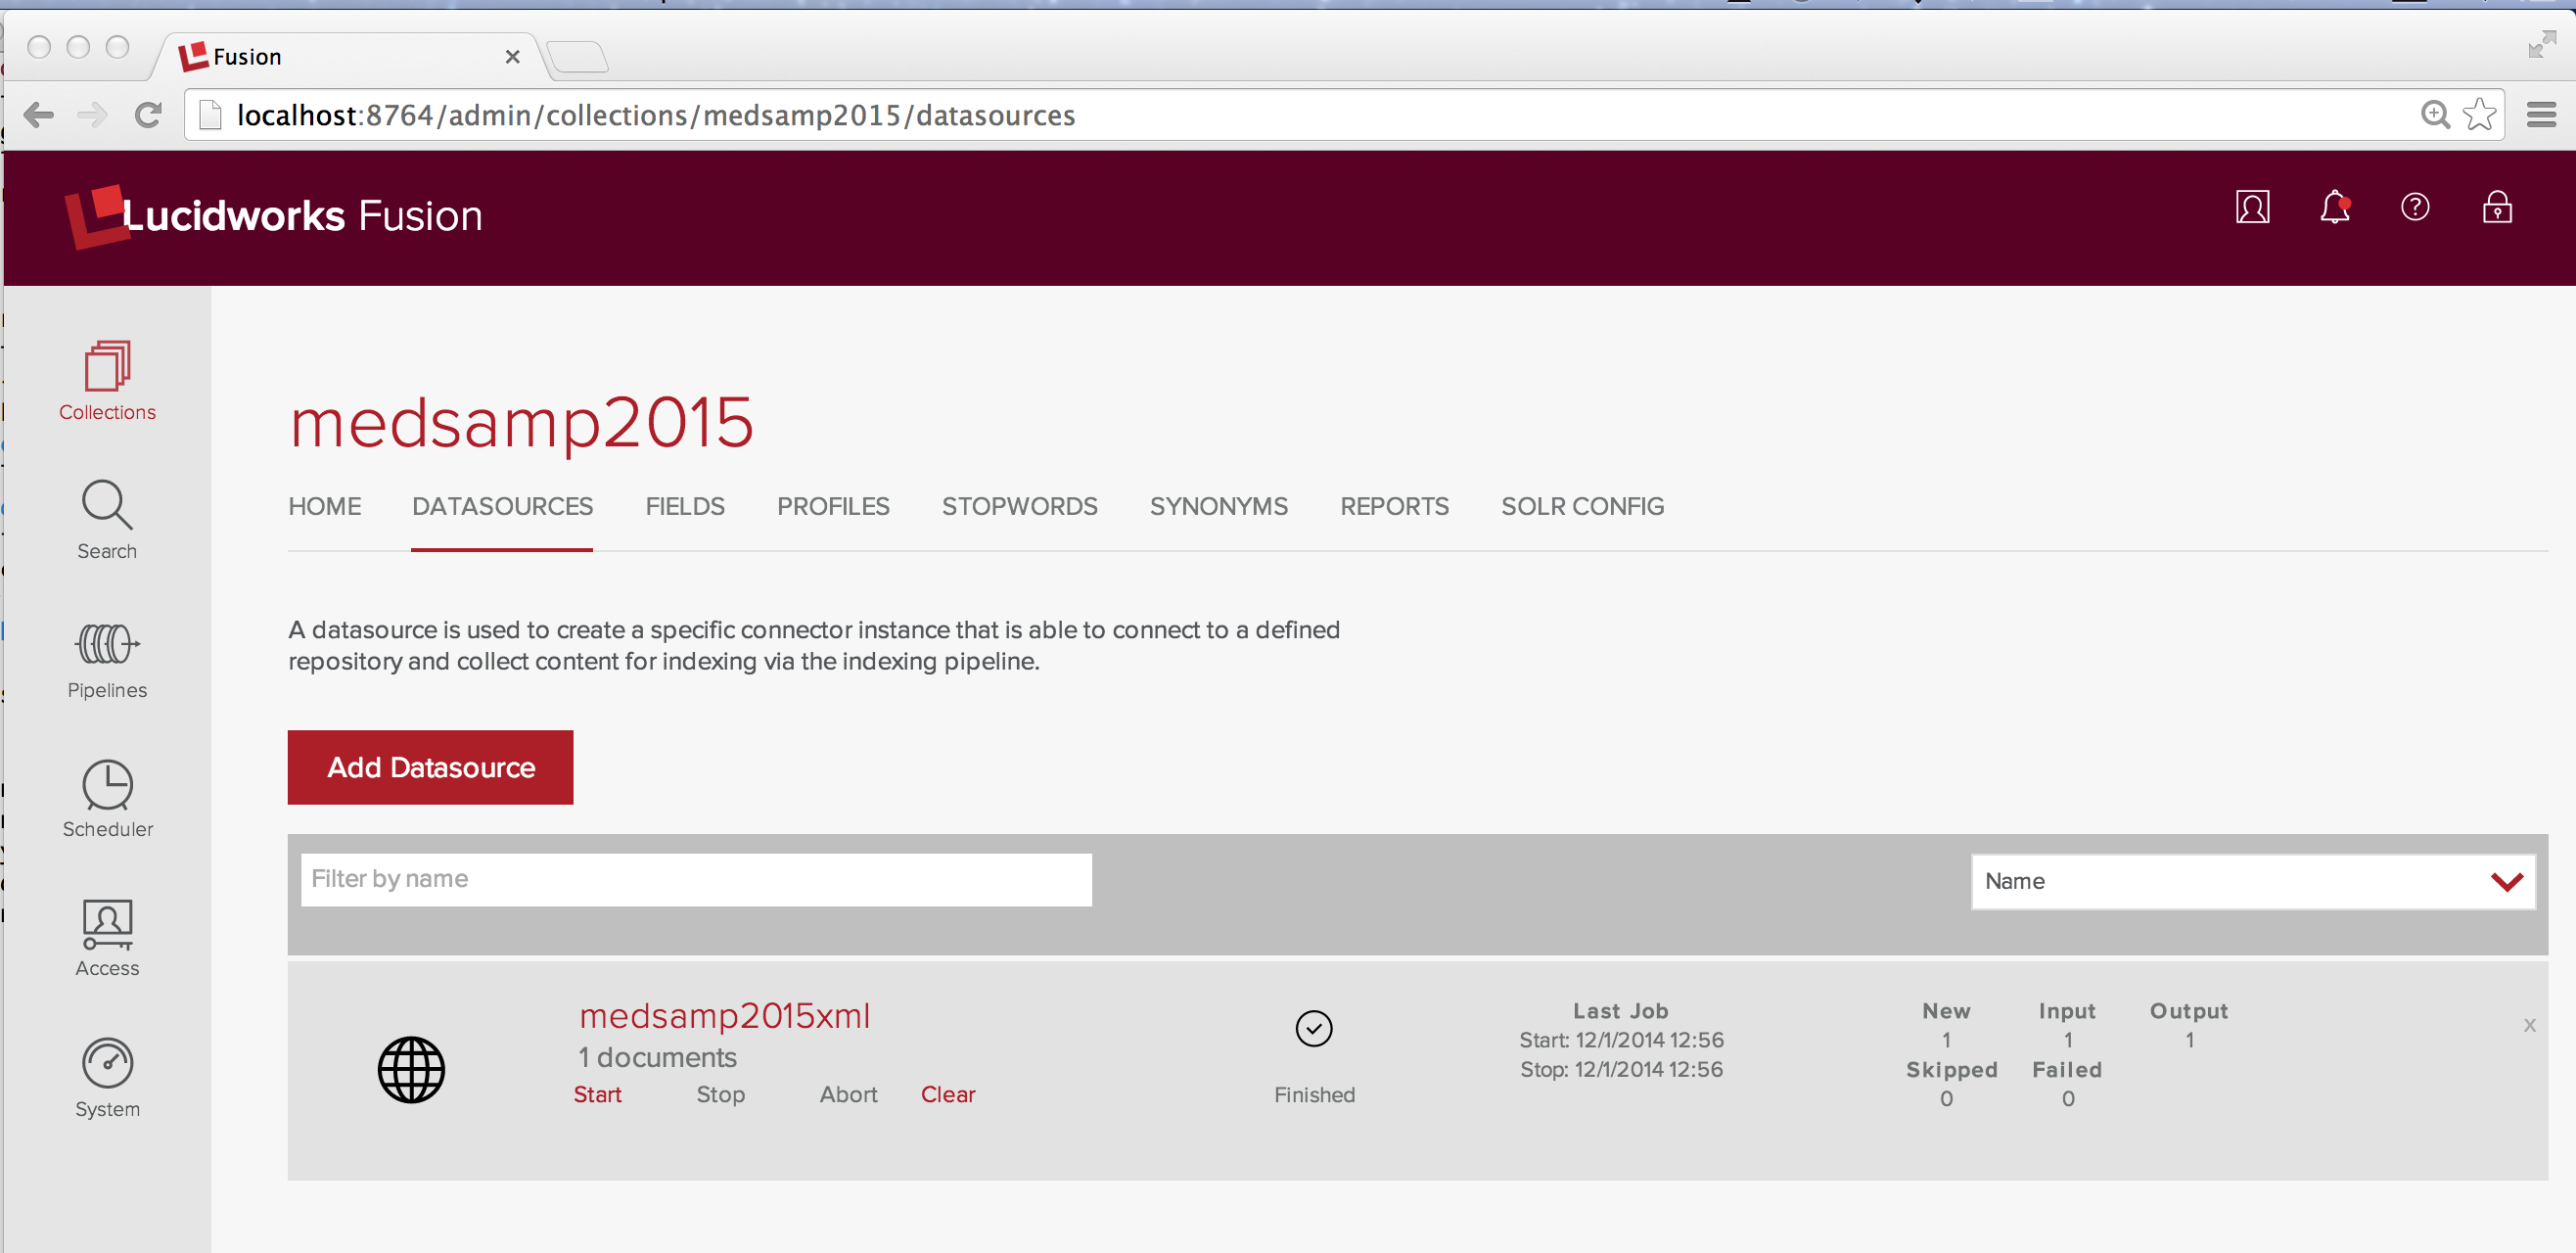Reload the page with refresh icon
Image resolution: width=2576 pixels, height=1253 pixels.
click(148, 115)
